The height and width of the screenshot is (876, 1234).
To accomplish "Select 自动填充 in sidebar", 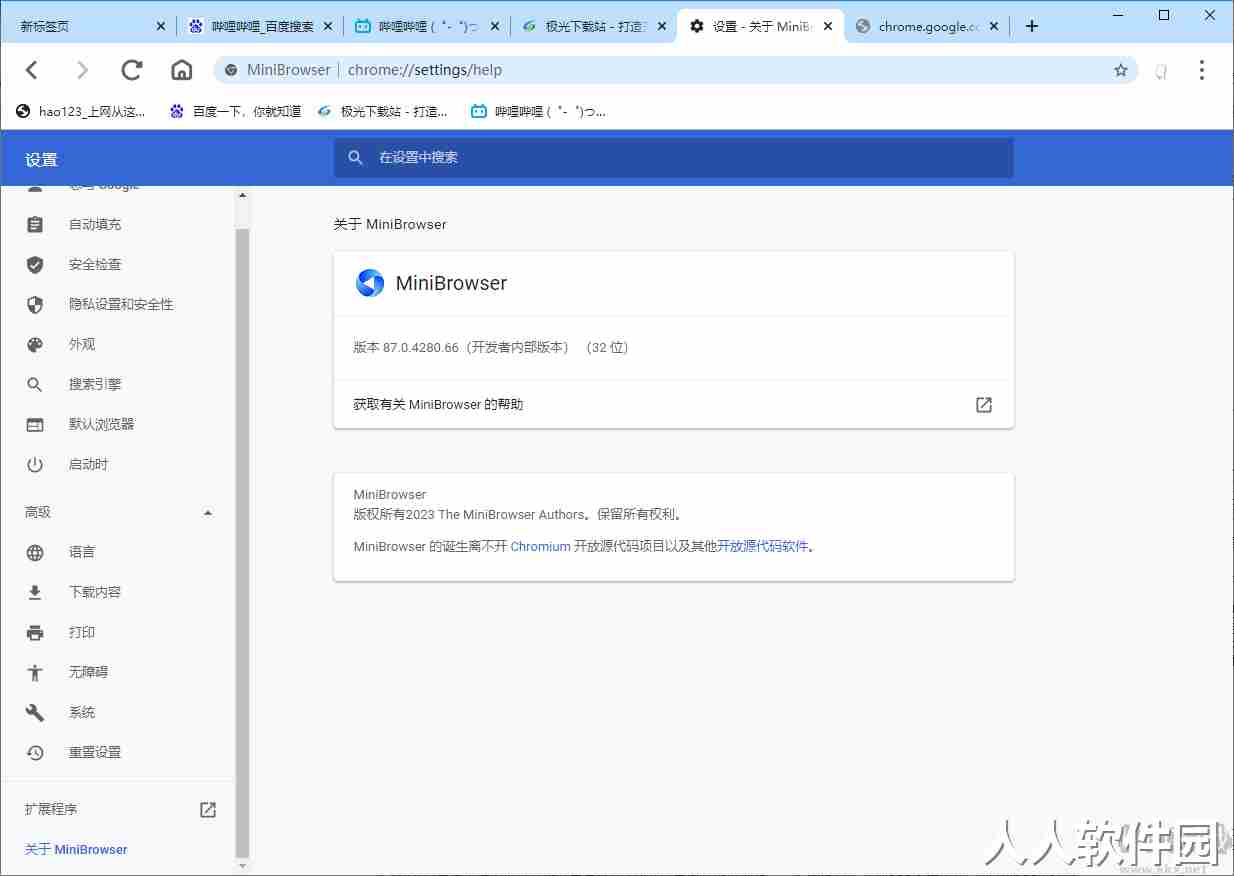I will [95, 224].
